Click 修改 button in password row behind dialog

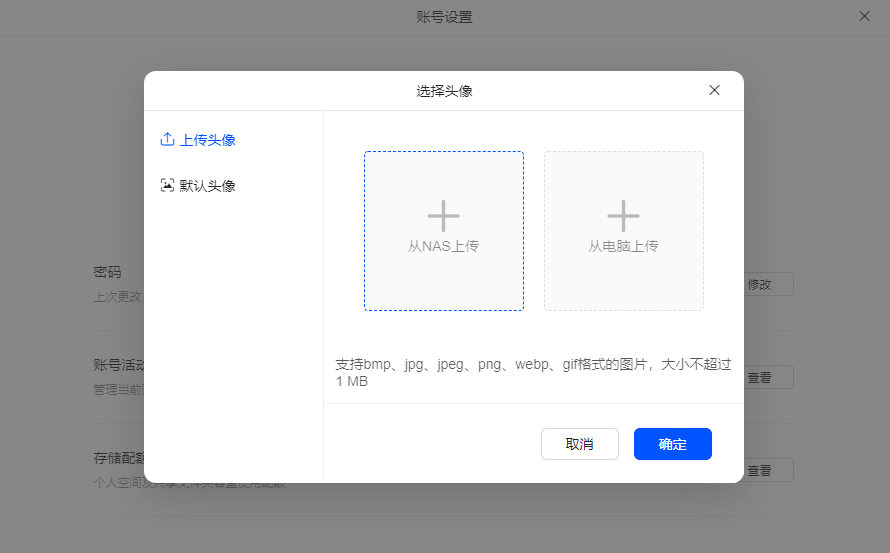click(x=769, y=284)
